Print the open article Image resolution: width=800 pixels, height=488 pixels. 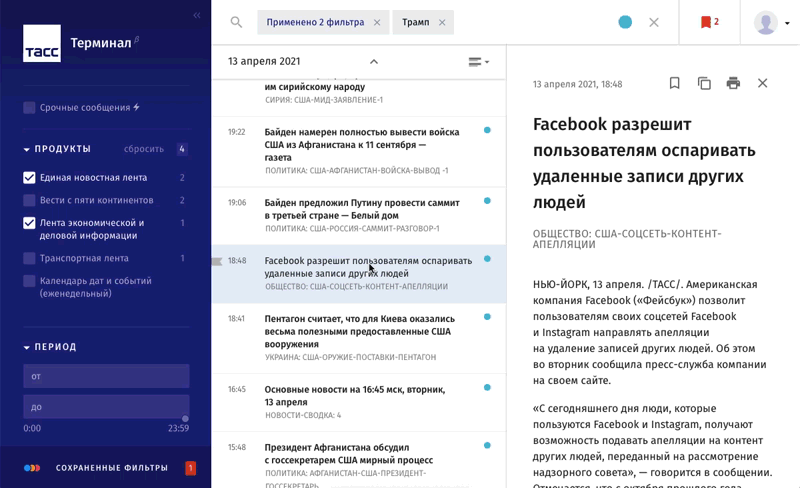point(733,83)
